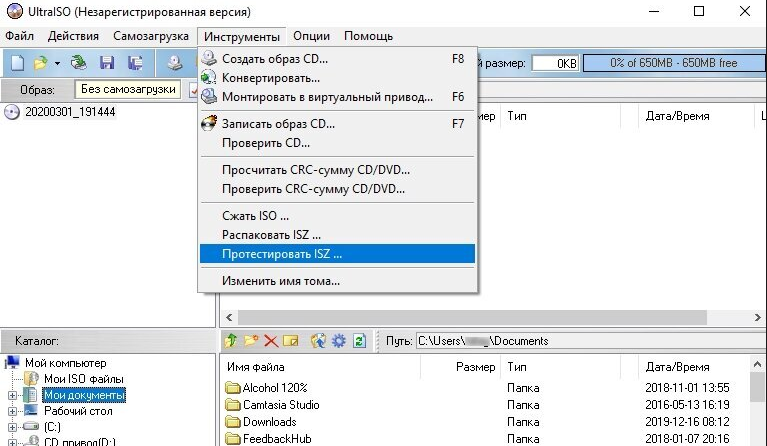Image resolution: width=767 pixels, height=446 pixels.
Task: Click the blue gear settings icon
Action: tap(338, 341)
